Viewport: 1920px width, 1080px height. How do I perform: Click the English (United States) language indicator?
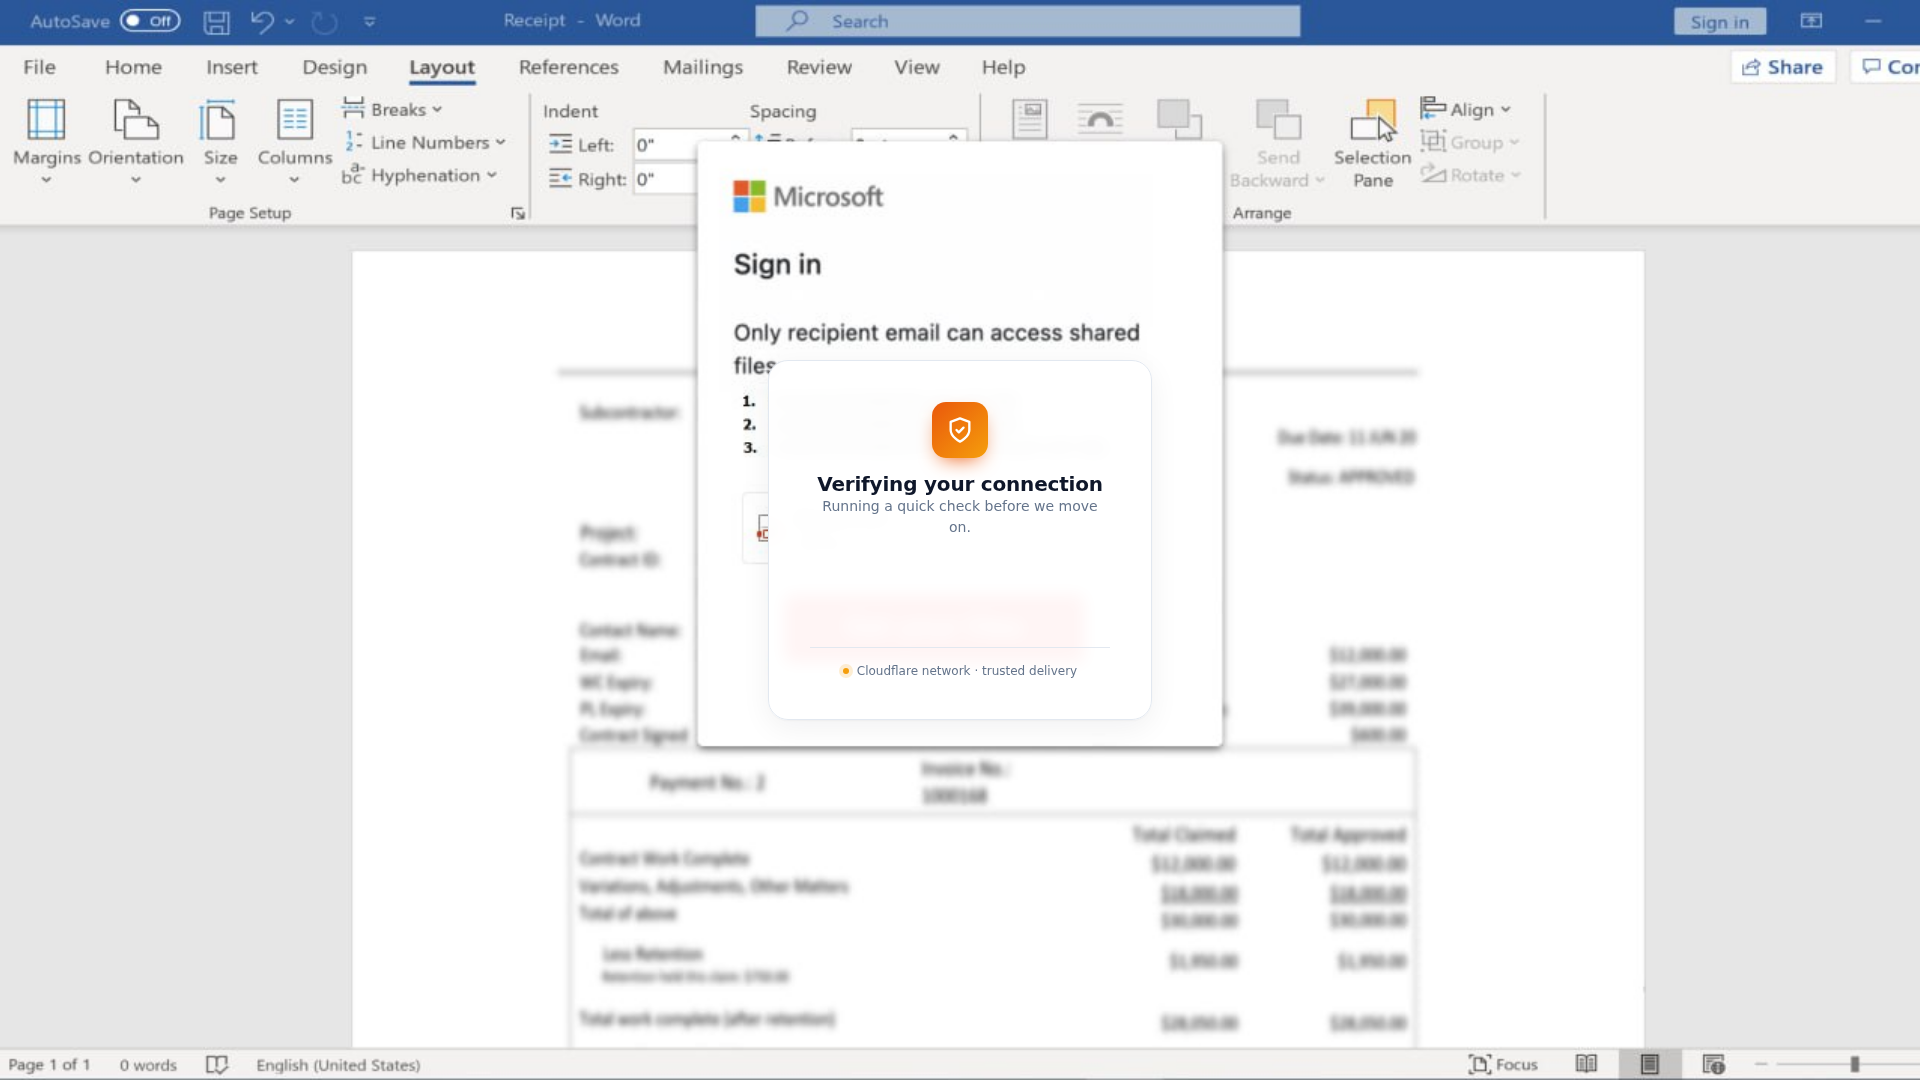(x=338, y=1065)
